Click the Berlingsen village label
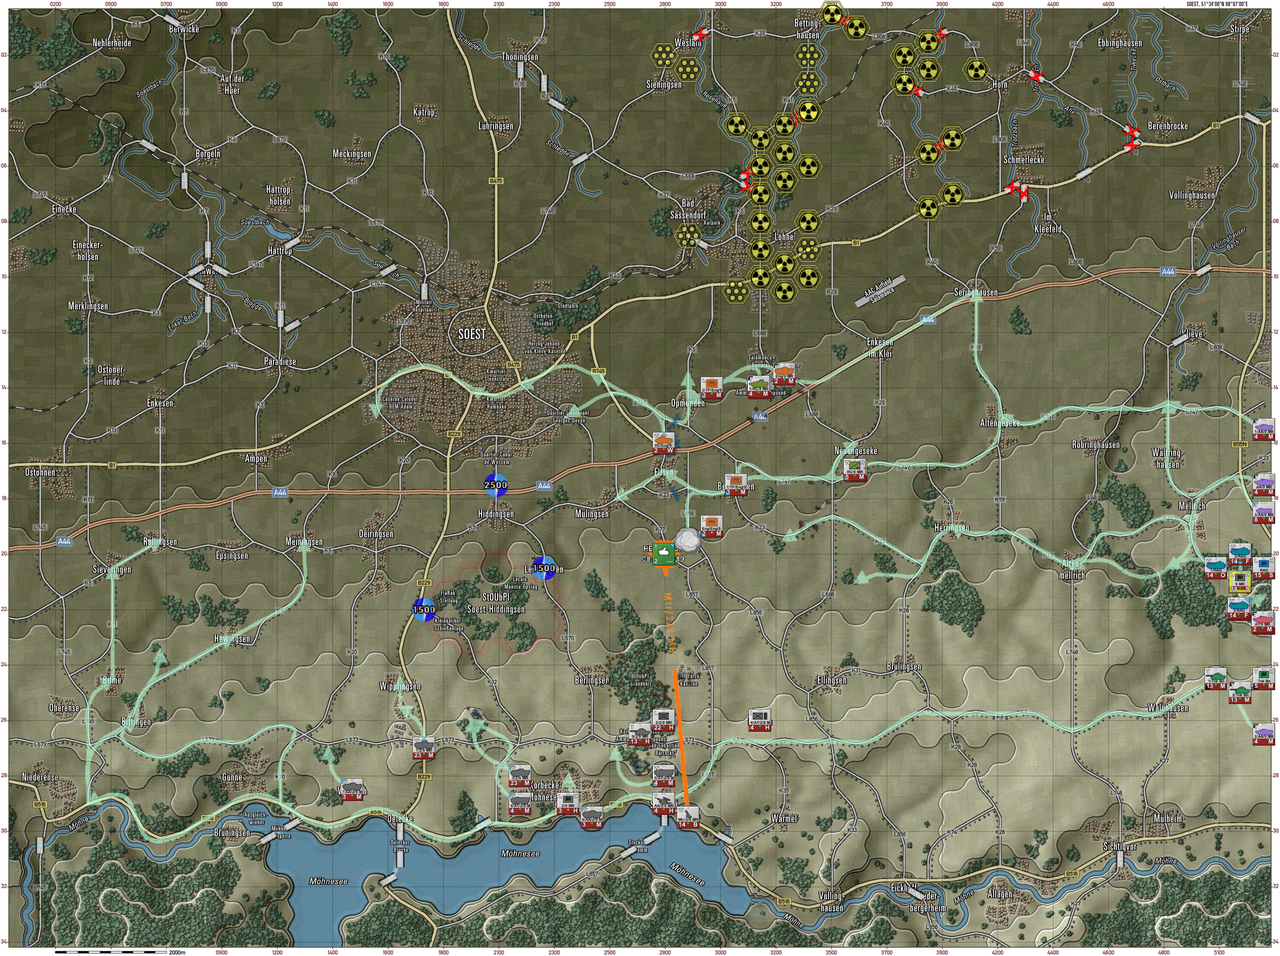Screen dimensions: 1280x956 pyautogui.click(x=592, y=679)
